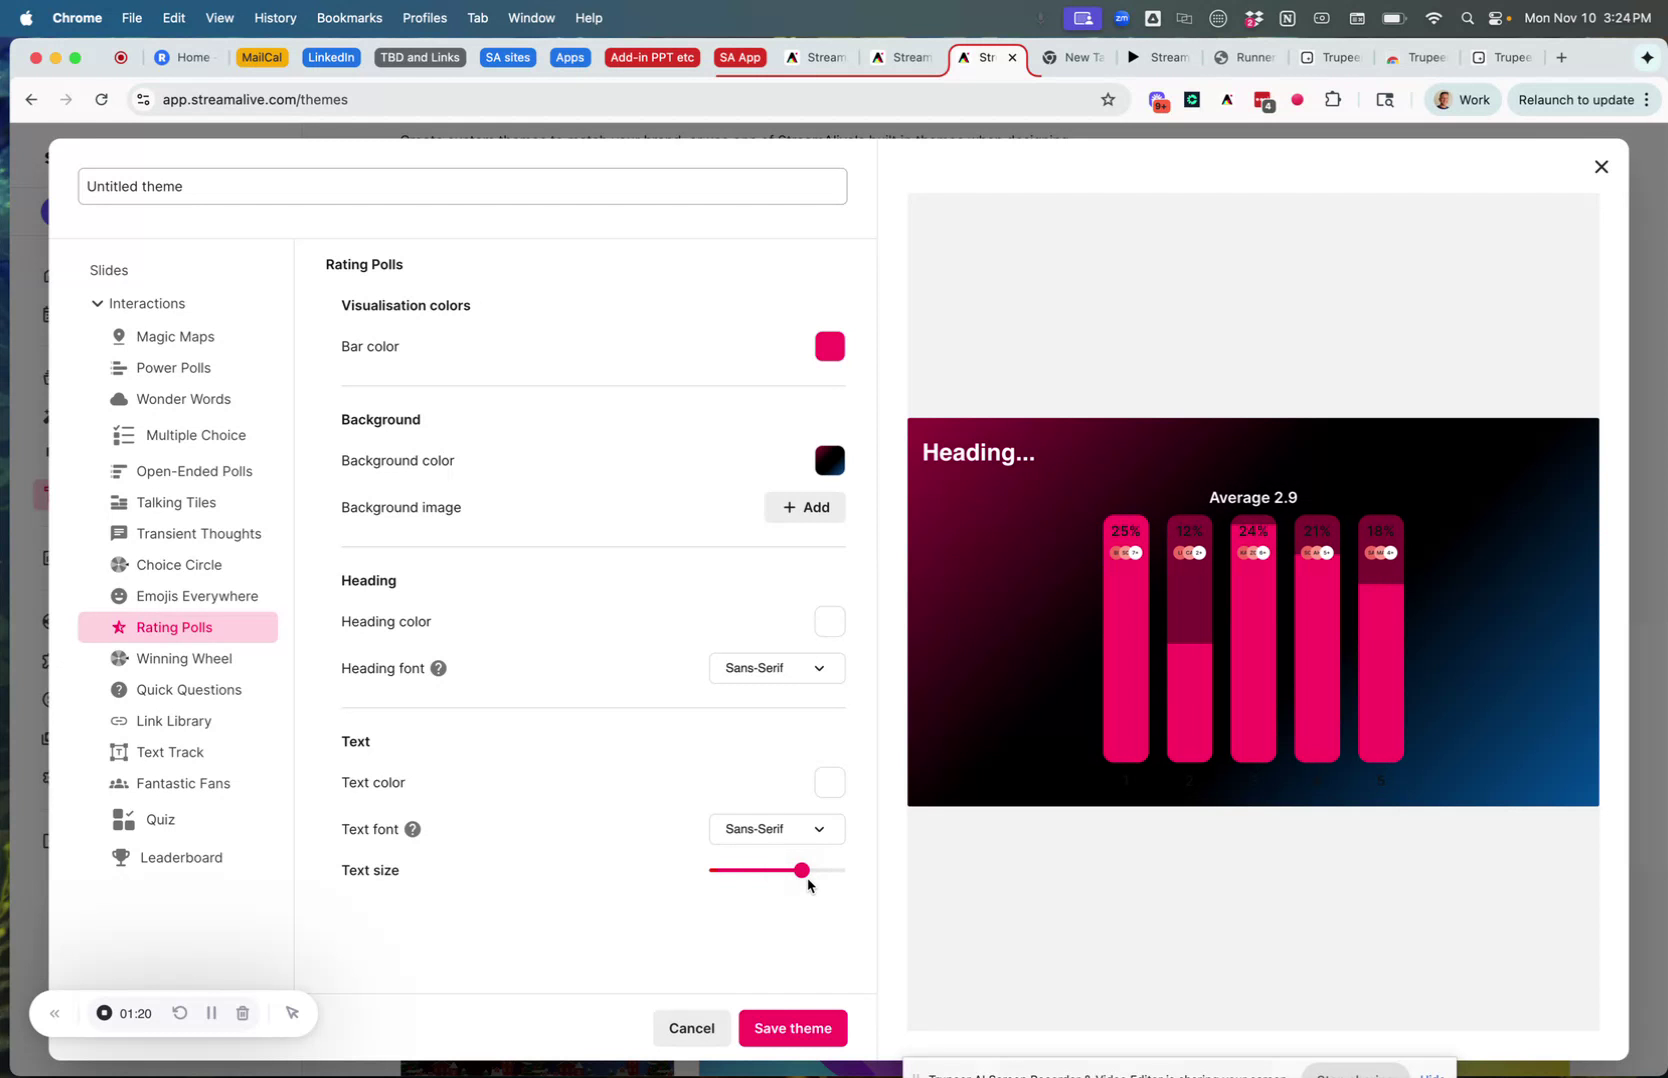1668x1078 pixels.
Task: Add a background image
Action: 804,507
